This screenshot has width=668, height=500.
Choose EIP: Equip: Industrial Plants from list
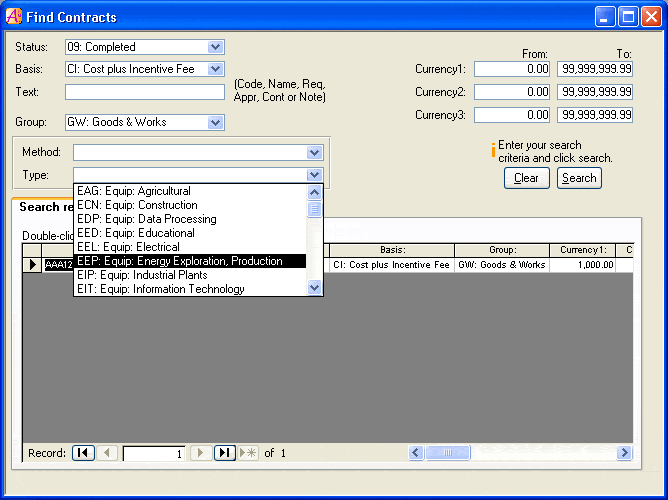(x=190, y=275)
